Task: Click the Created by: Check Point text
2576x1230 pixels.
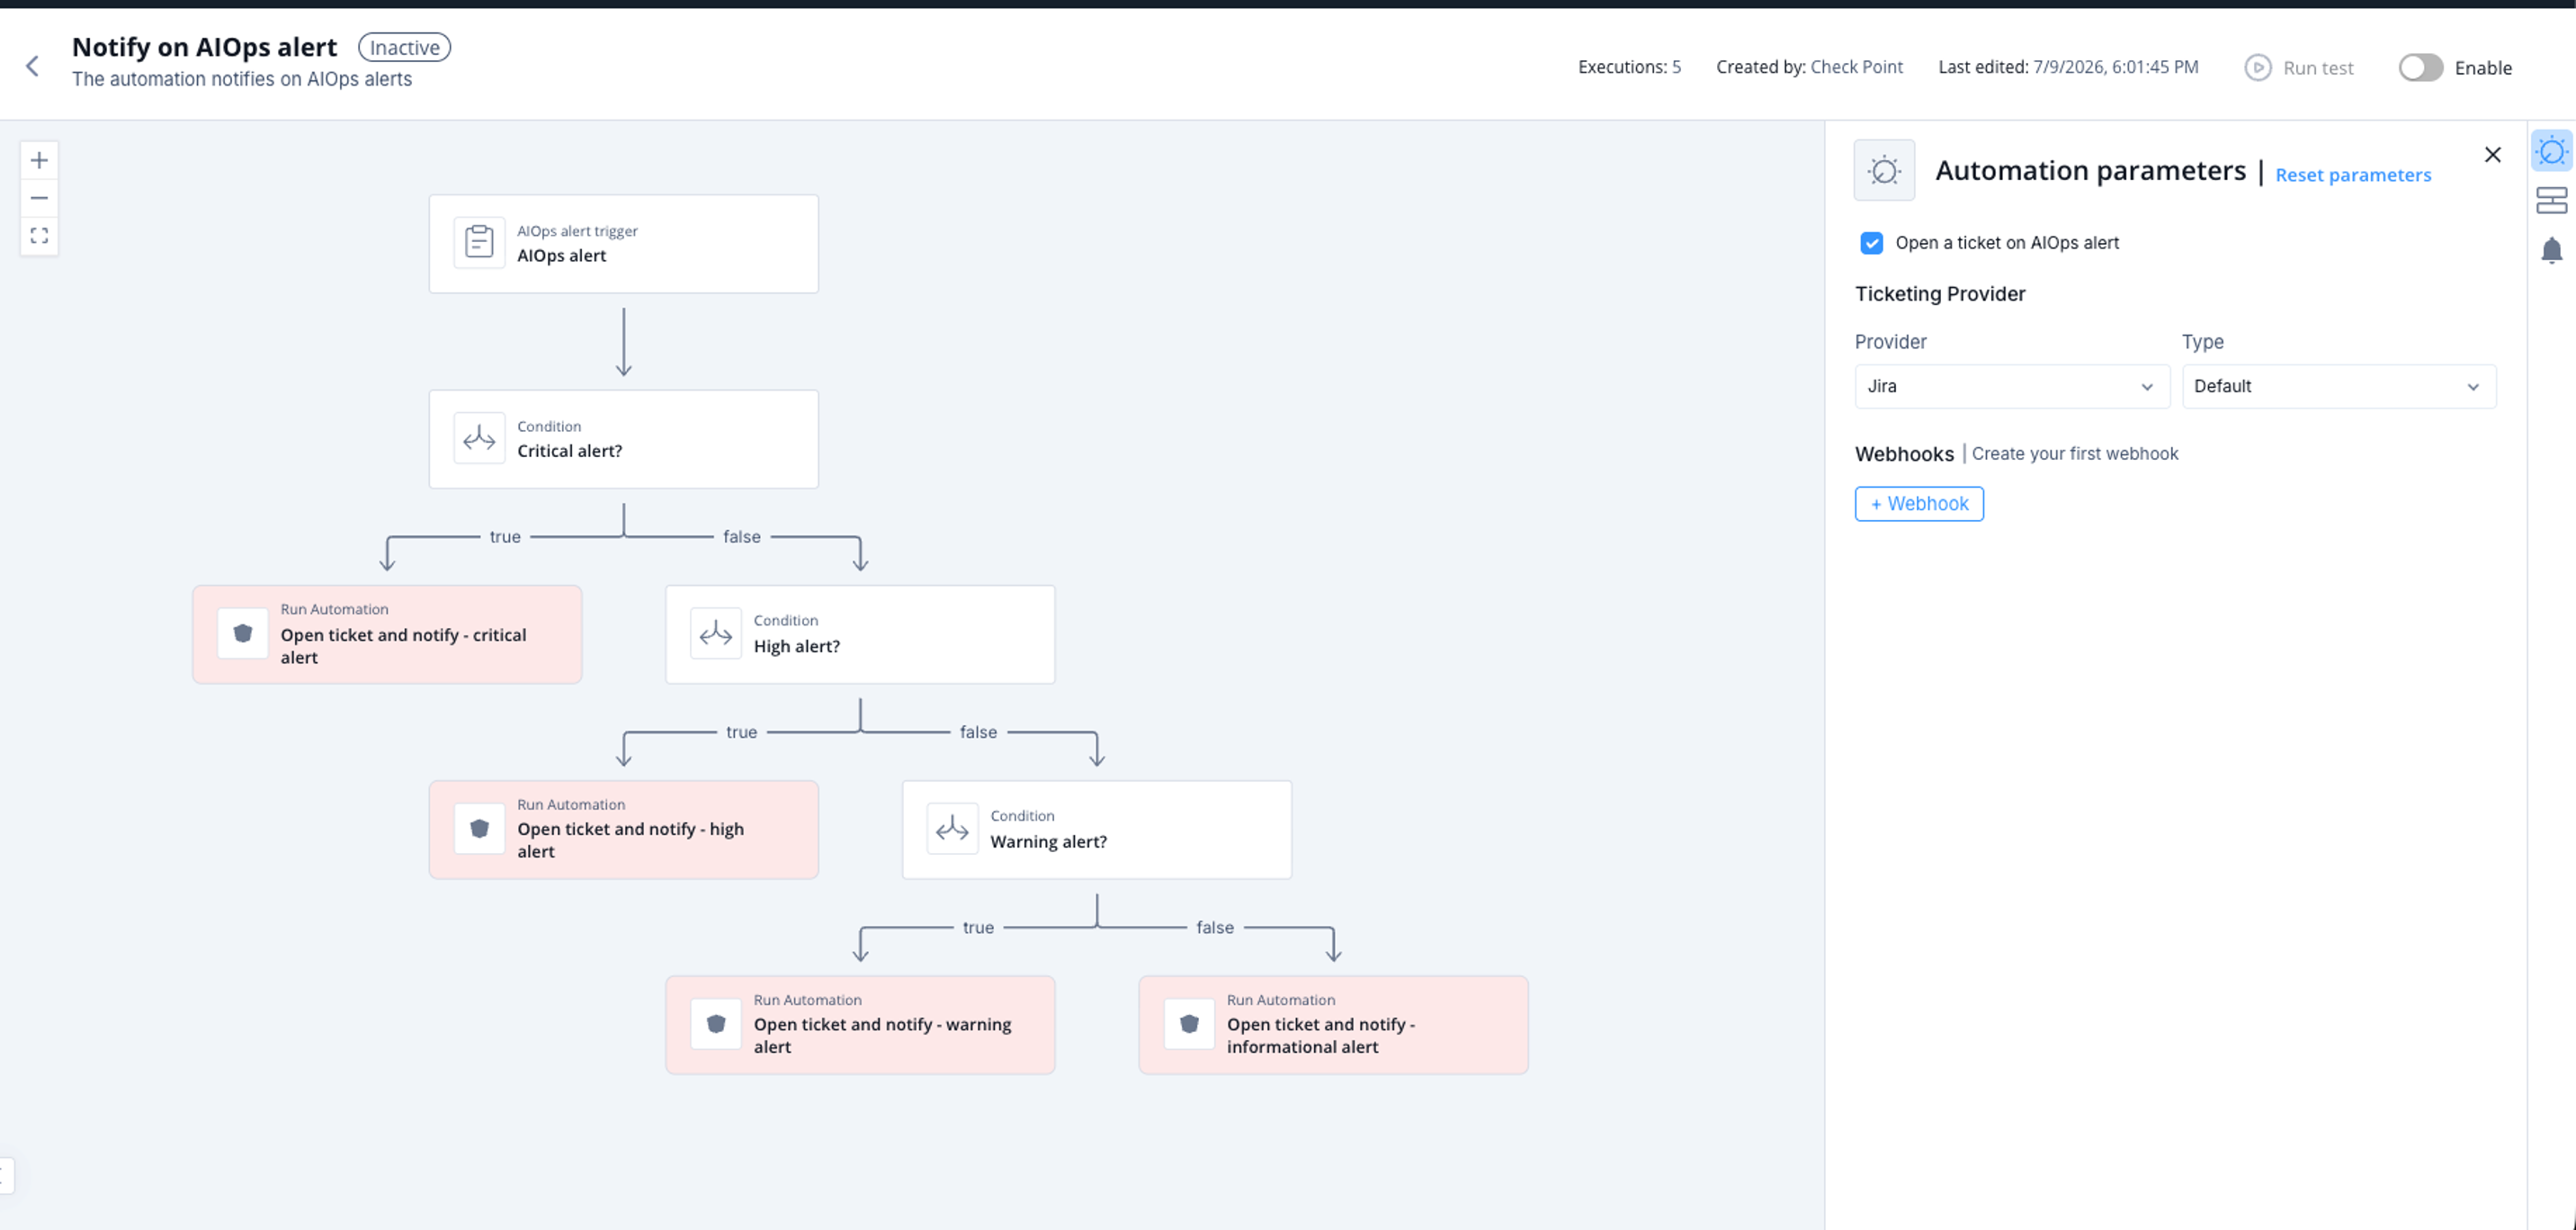Action: point(1809,67)
